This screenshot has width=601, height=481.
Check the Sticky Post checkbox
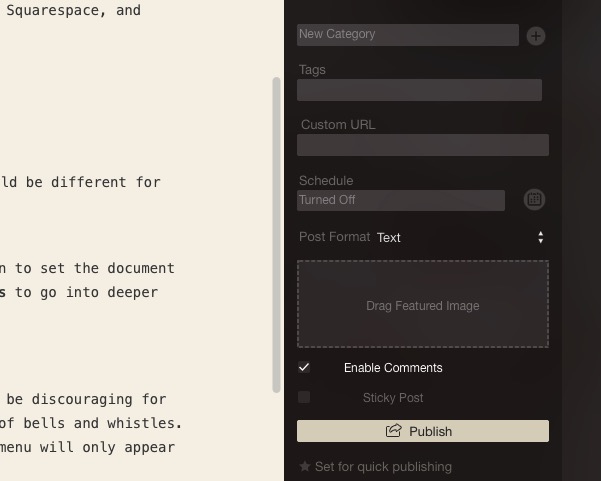click(x=304, y=398)
